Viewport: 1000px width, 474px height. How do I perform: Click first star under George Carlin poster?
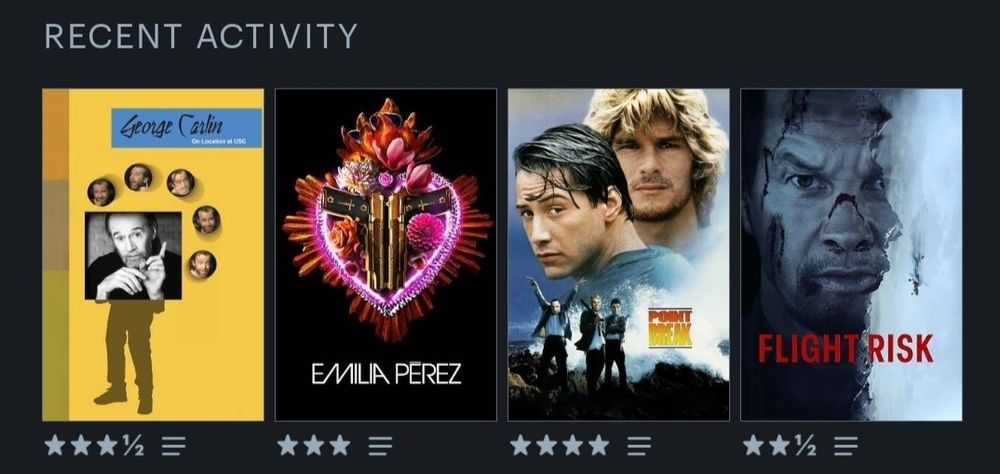pyautogui.click(x=55, y=445)
